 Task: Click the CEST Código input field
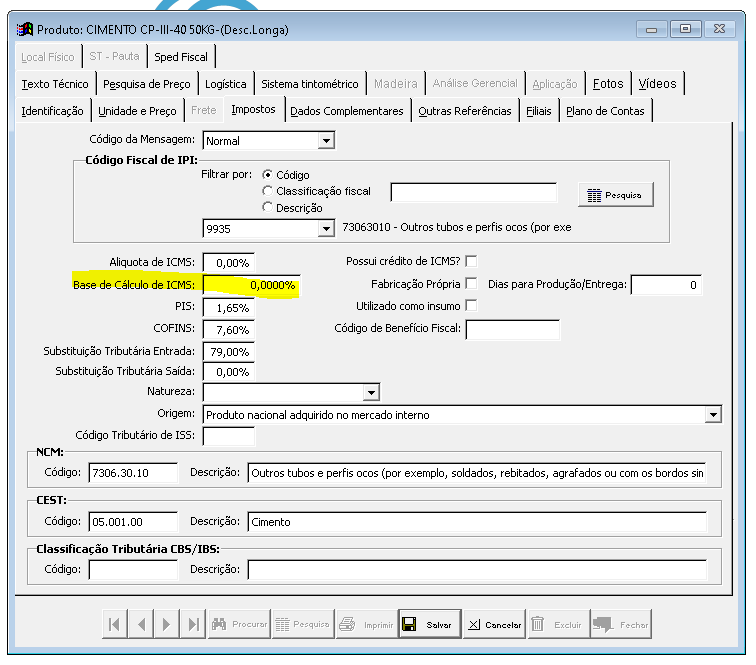click(132, 521)
